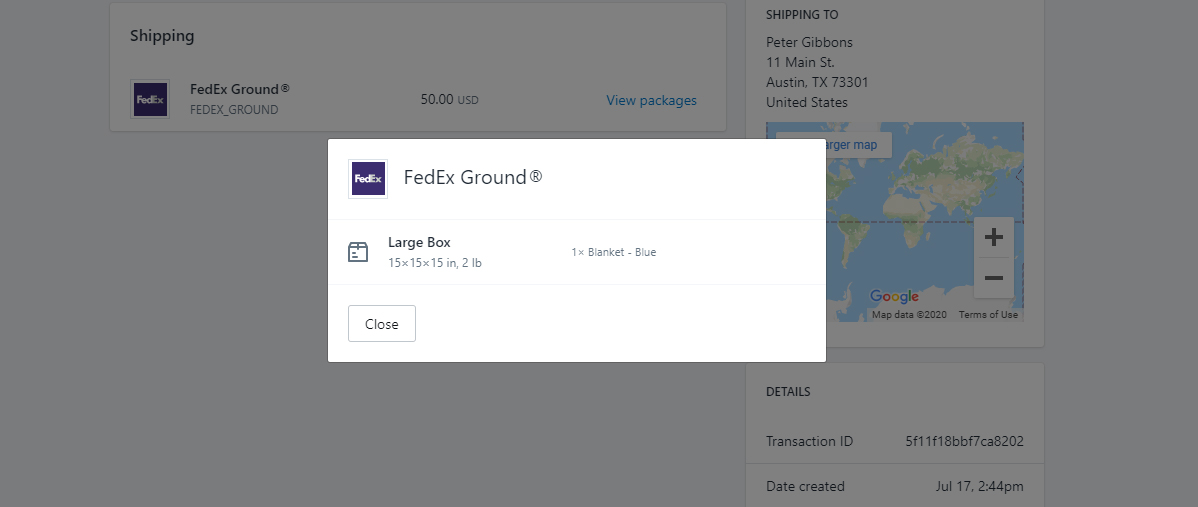Click the Close button in the dialog
This screenshot has height=507, width=1198.
click(381, 324)
